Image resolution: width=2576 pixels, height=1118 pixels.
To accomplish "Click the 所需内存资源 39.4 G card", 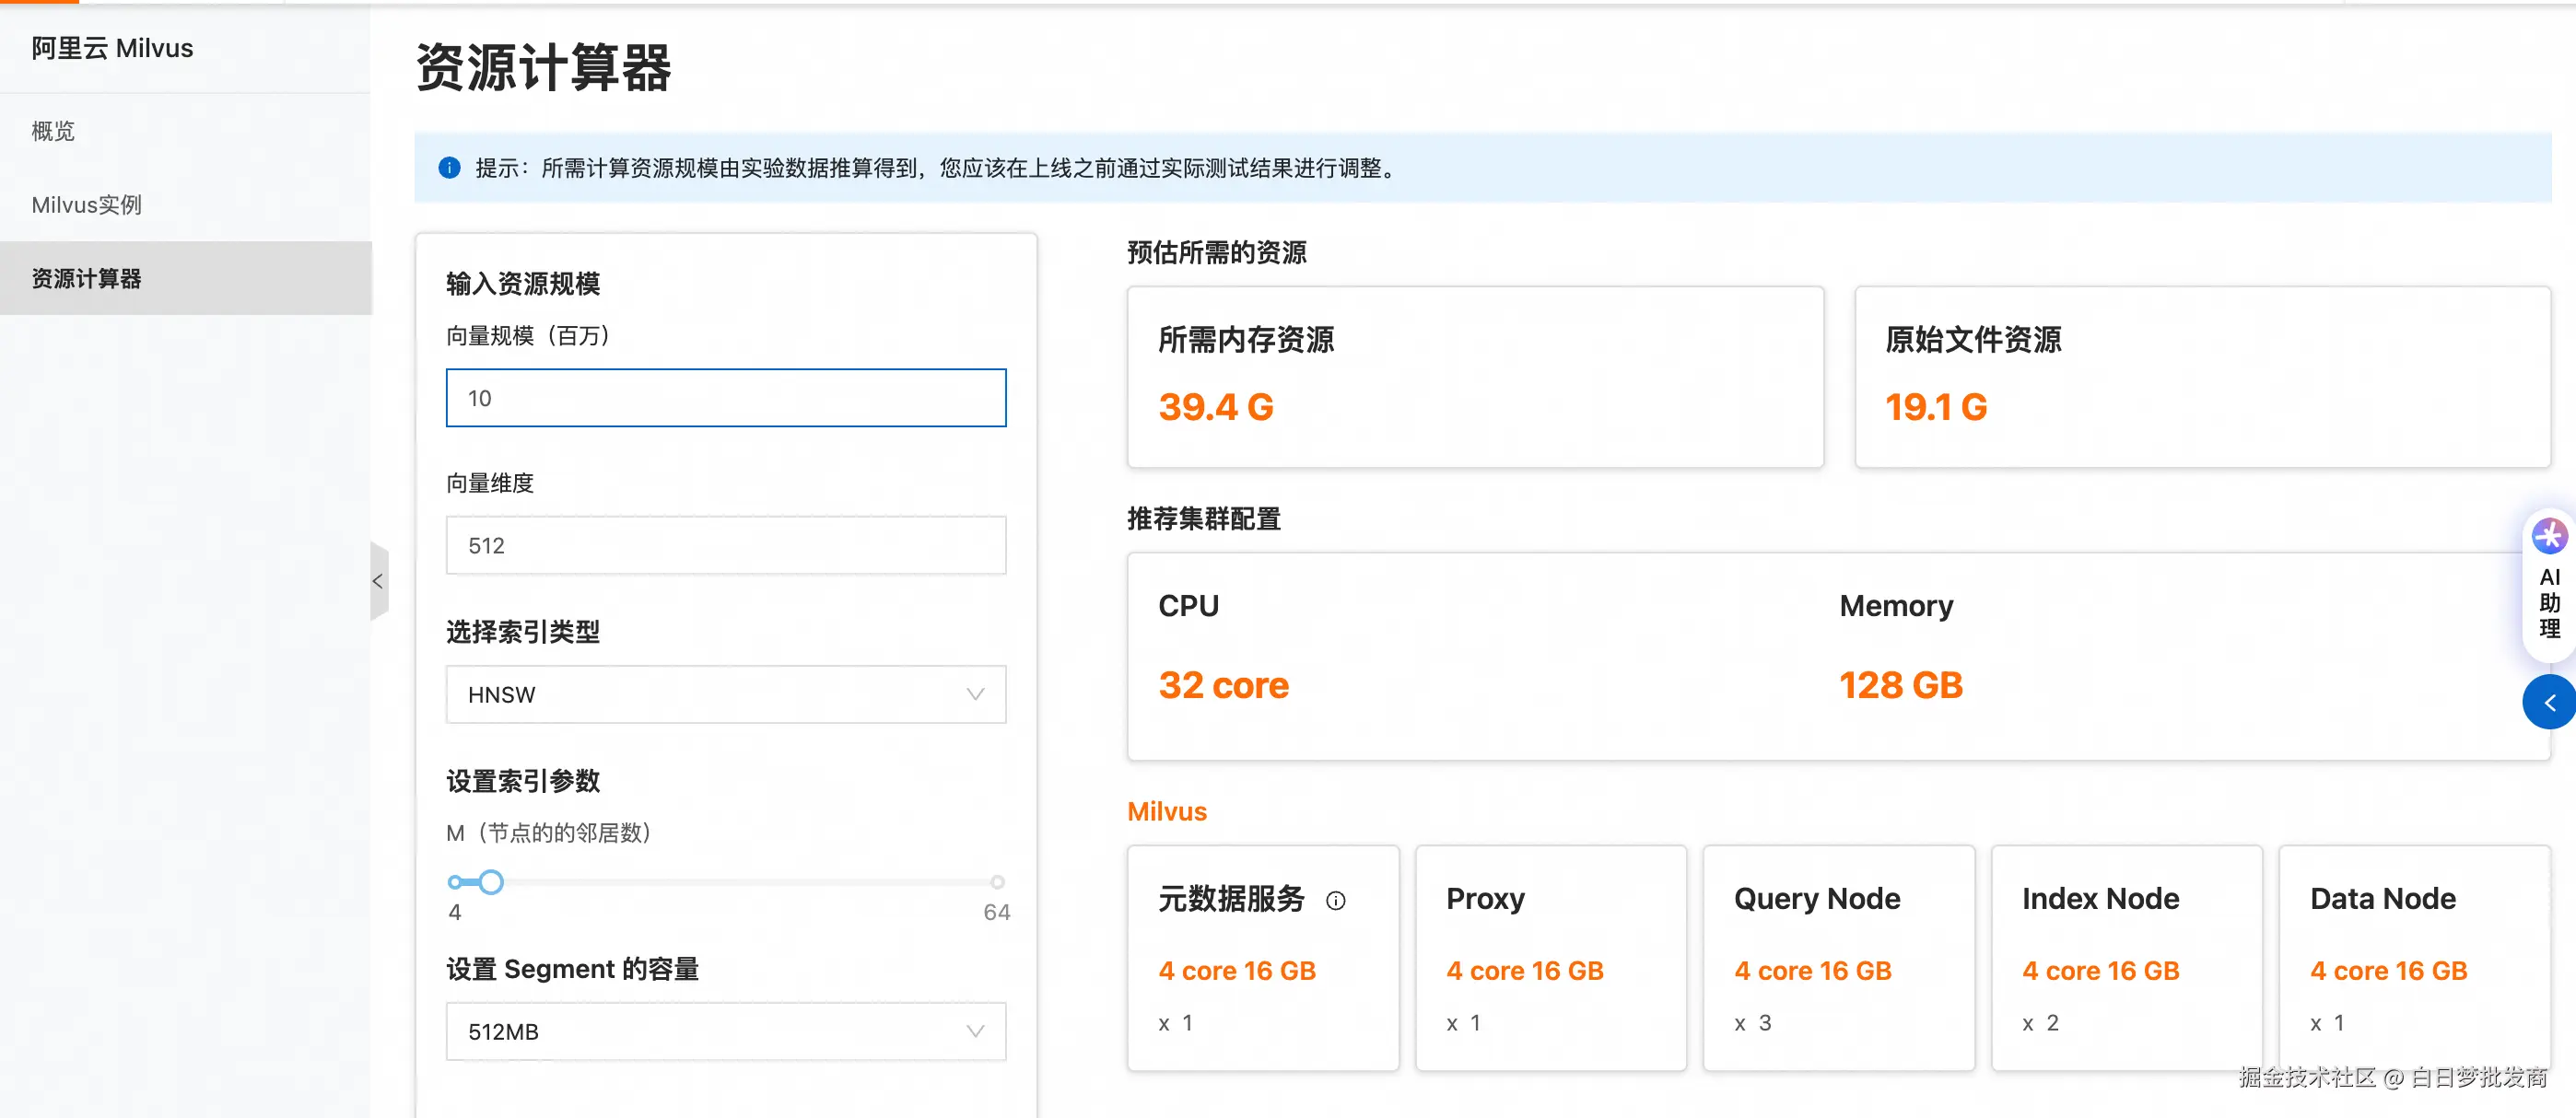I will pos(1475,377).
